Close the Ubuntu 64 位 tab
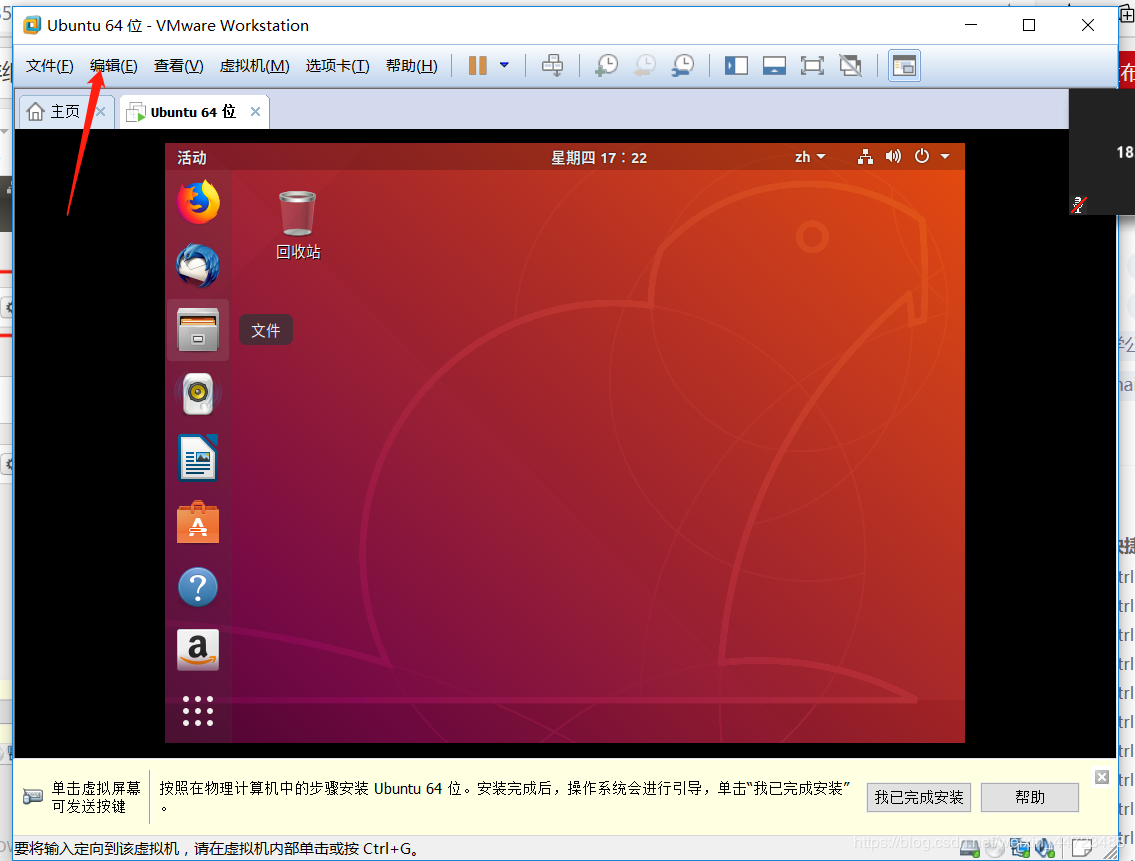The width and height of the screenshot is (1135, 861). (256, 112)
